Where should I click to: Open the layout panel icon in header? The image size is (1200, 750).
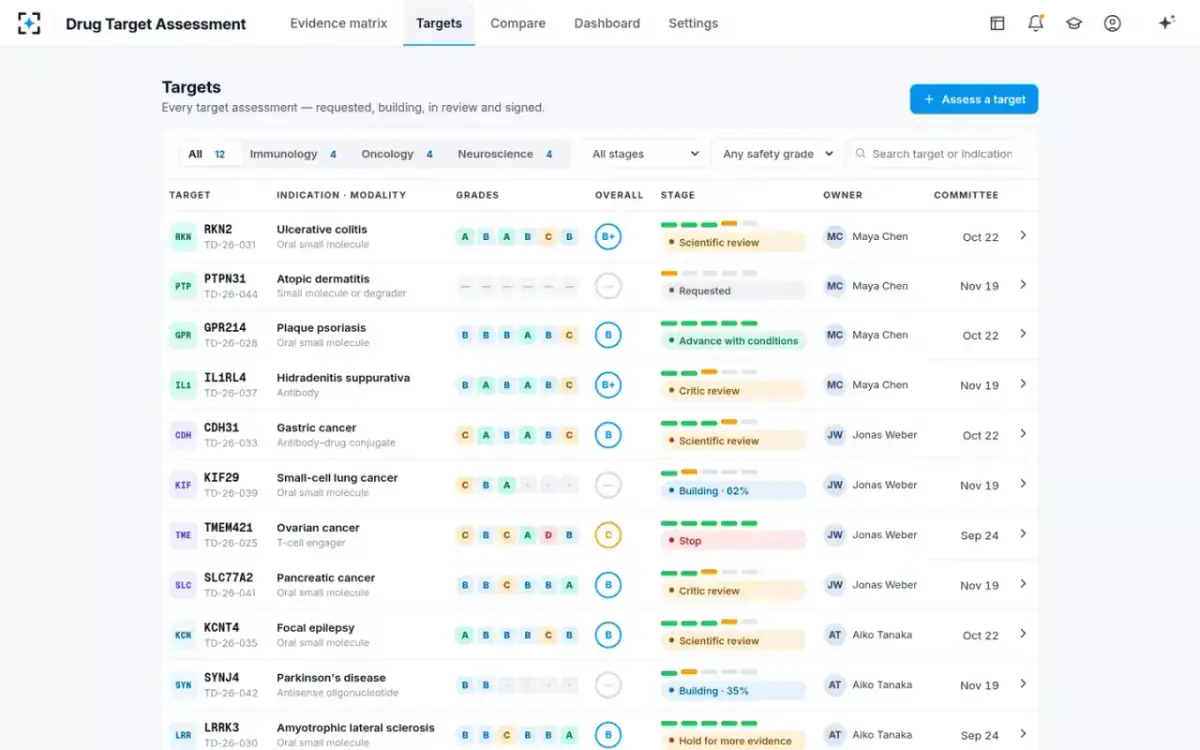click(x=997, y=23)
